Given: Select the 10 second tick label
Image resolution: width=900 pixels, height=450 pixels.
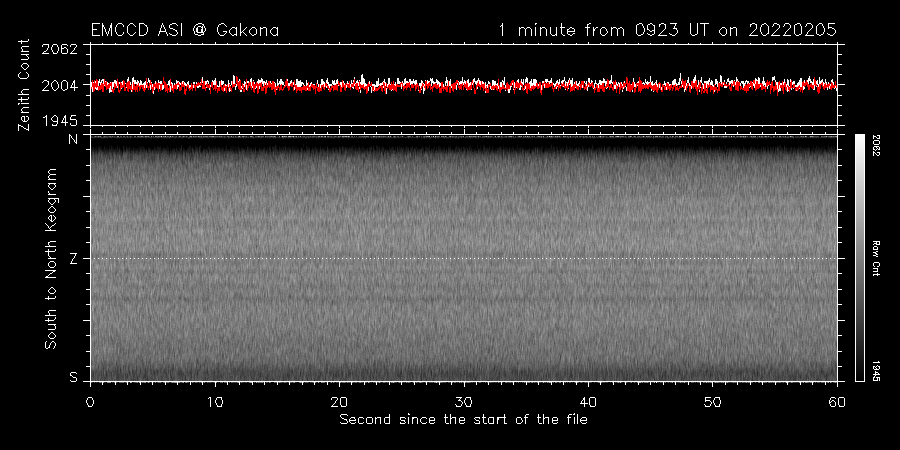Looking at the screenshot, I should coord(214,401).
